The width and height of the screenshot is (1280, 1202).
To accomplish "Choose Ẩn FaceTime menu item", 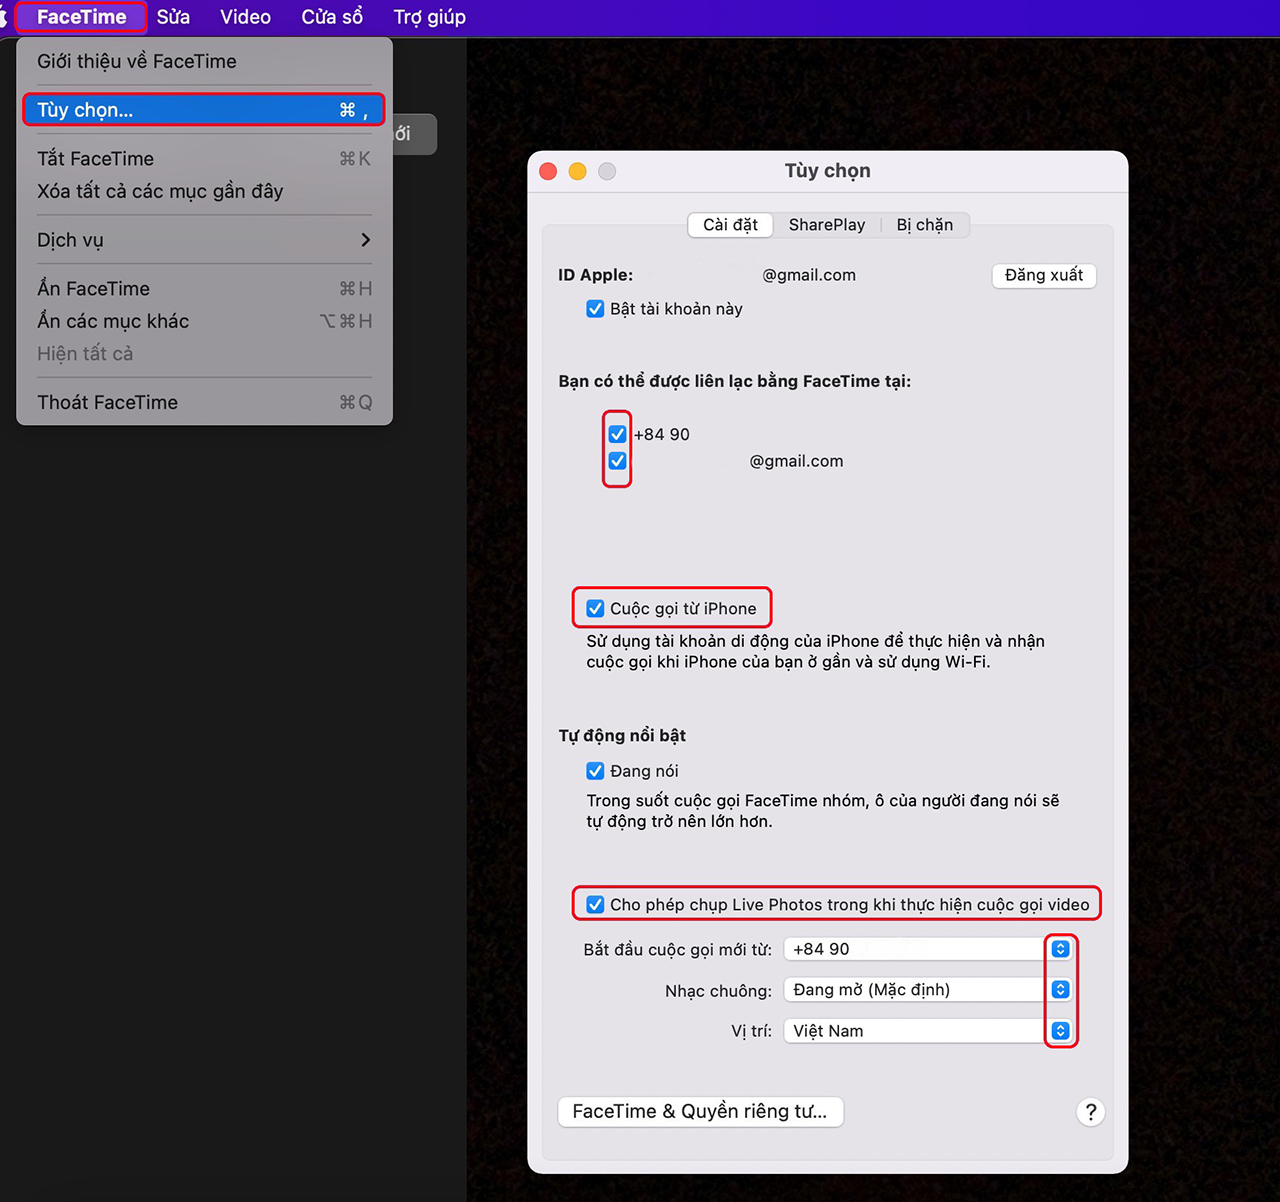I will tap(204, 288).
